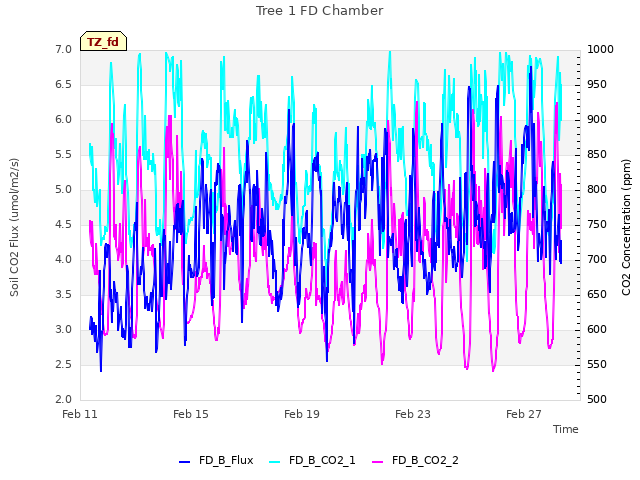Click the 800 right axis tick label
The height and width of the screenshot is (480, 640).
pyautogui.click(x=597, y=190)
